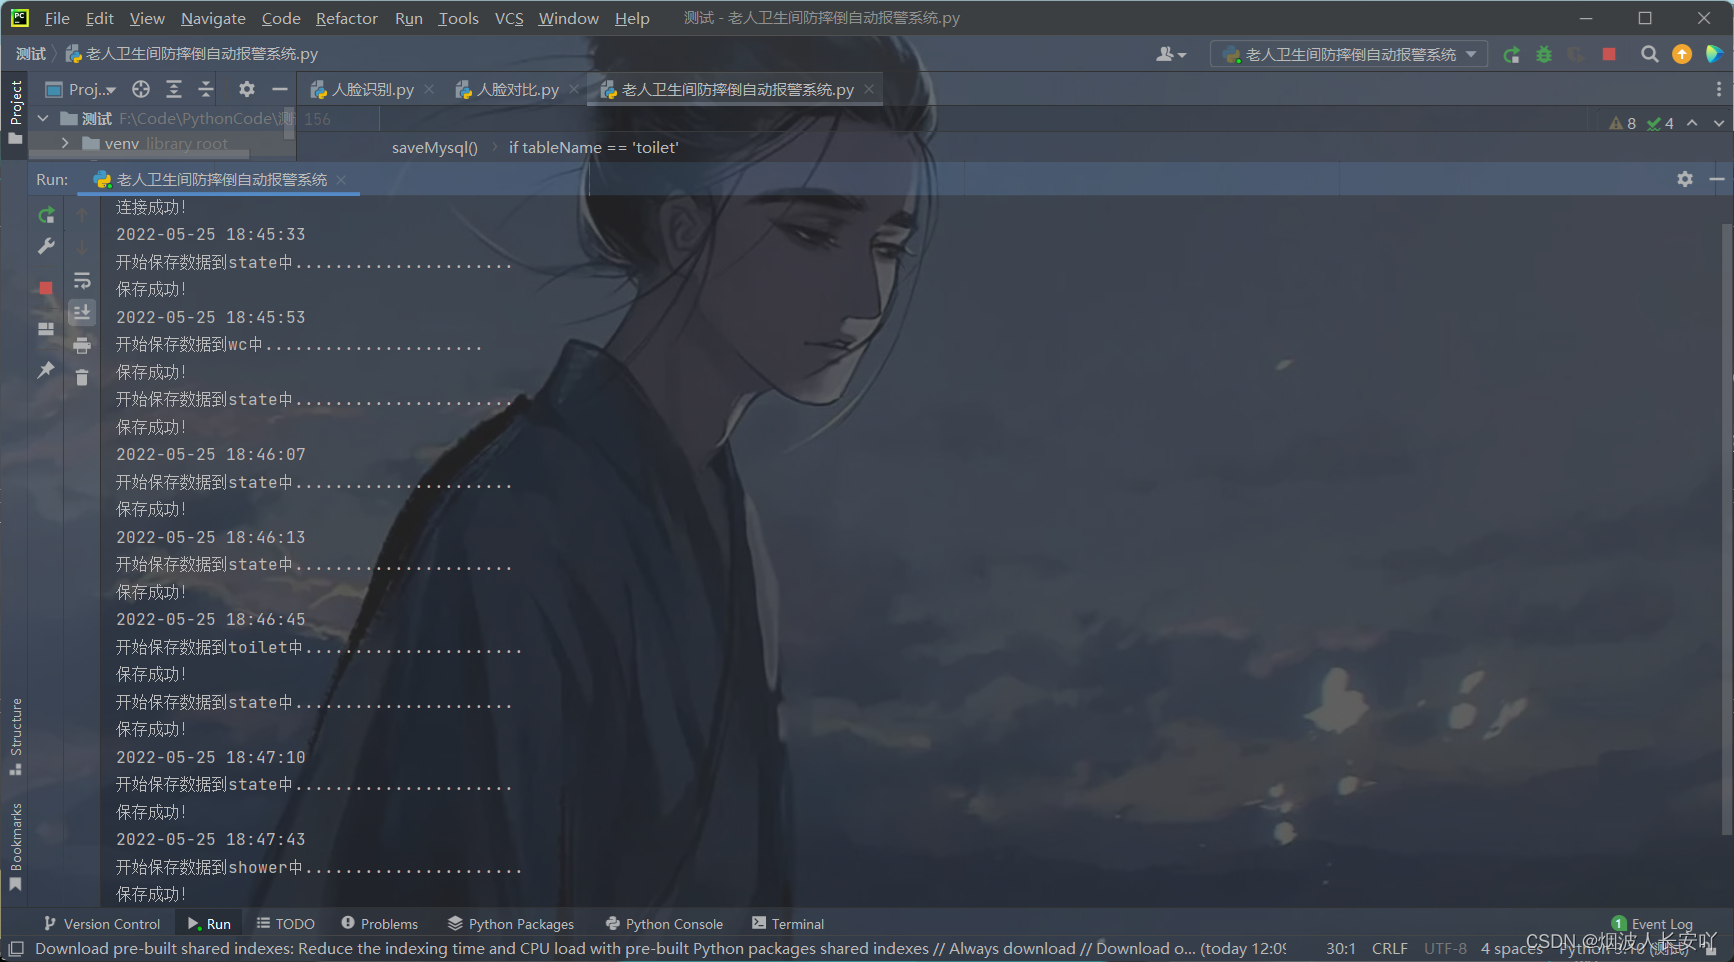Hide the Run tool window

(1717, 179)
